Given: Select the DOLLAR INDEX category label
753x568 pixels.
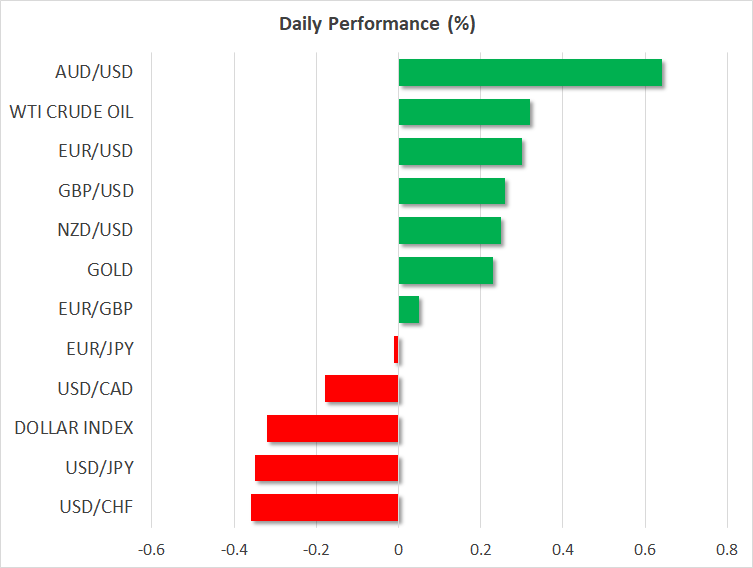Looking at the screenshot, I should coord(74,428).
